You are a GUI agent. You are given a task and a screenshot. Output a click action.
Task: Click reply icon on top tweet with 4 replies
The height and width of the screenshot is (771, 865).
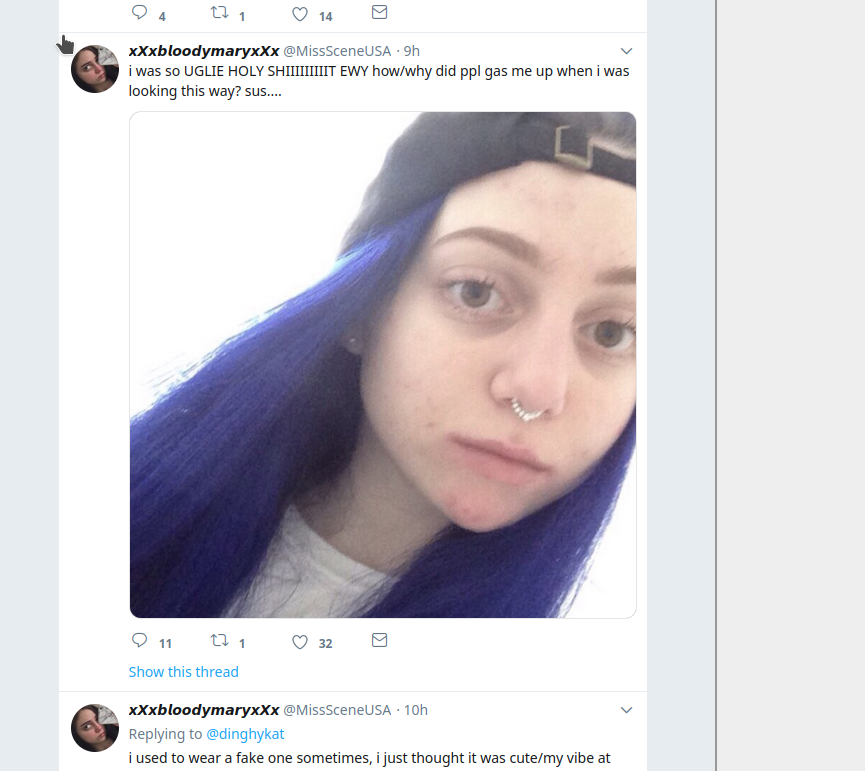(x=140, y=12)
